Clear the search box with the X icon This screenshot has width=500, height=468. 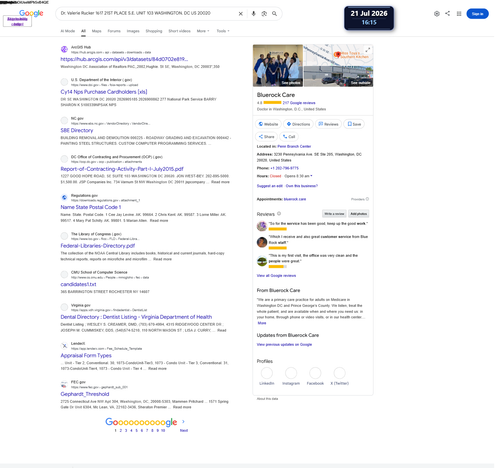click(240, 14)
